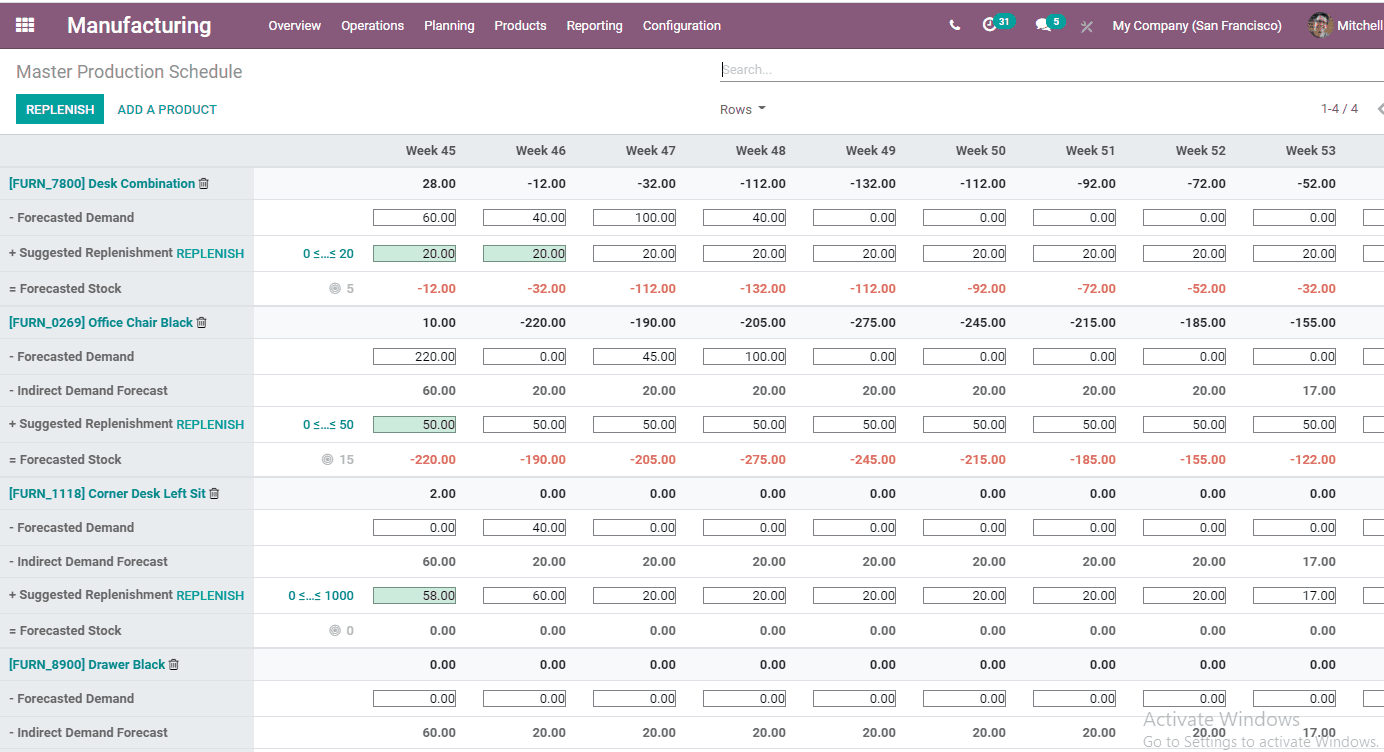Expand the replenishment range 0 ≤...≤ 20
The width and height of the screenshot is (1384, 752).
click(x=330, y=253)
